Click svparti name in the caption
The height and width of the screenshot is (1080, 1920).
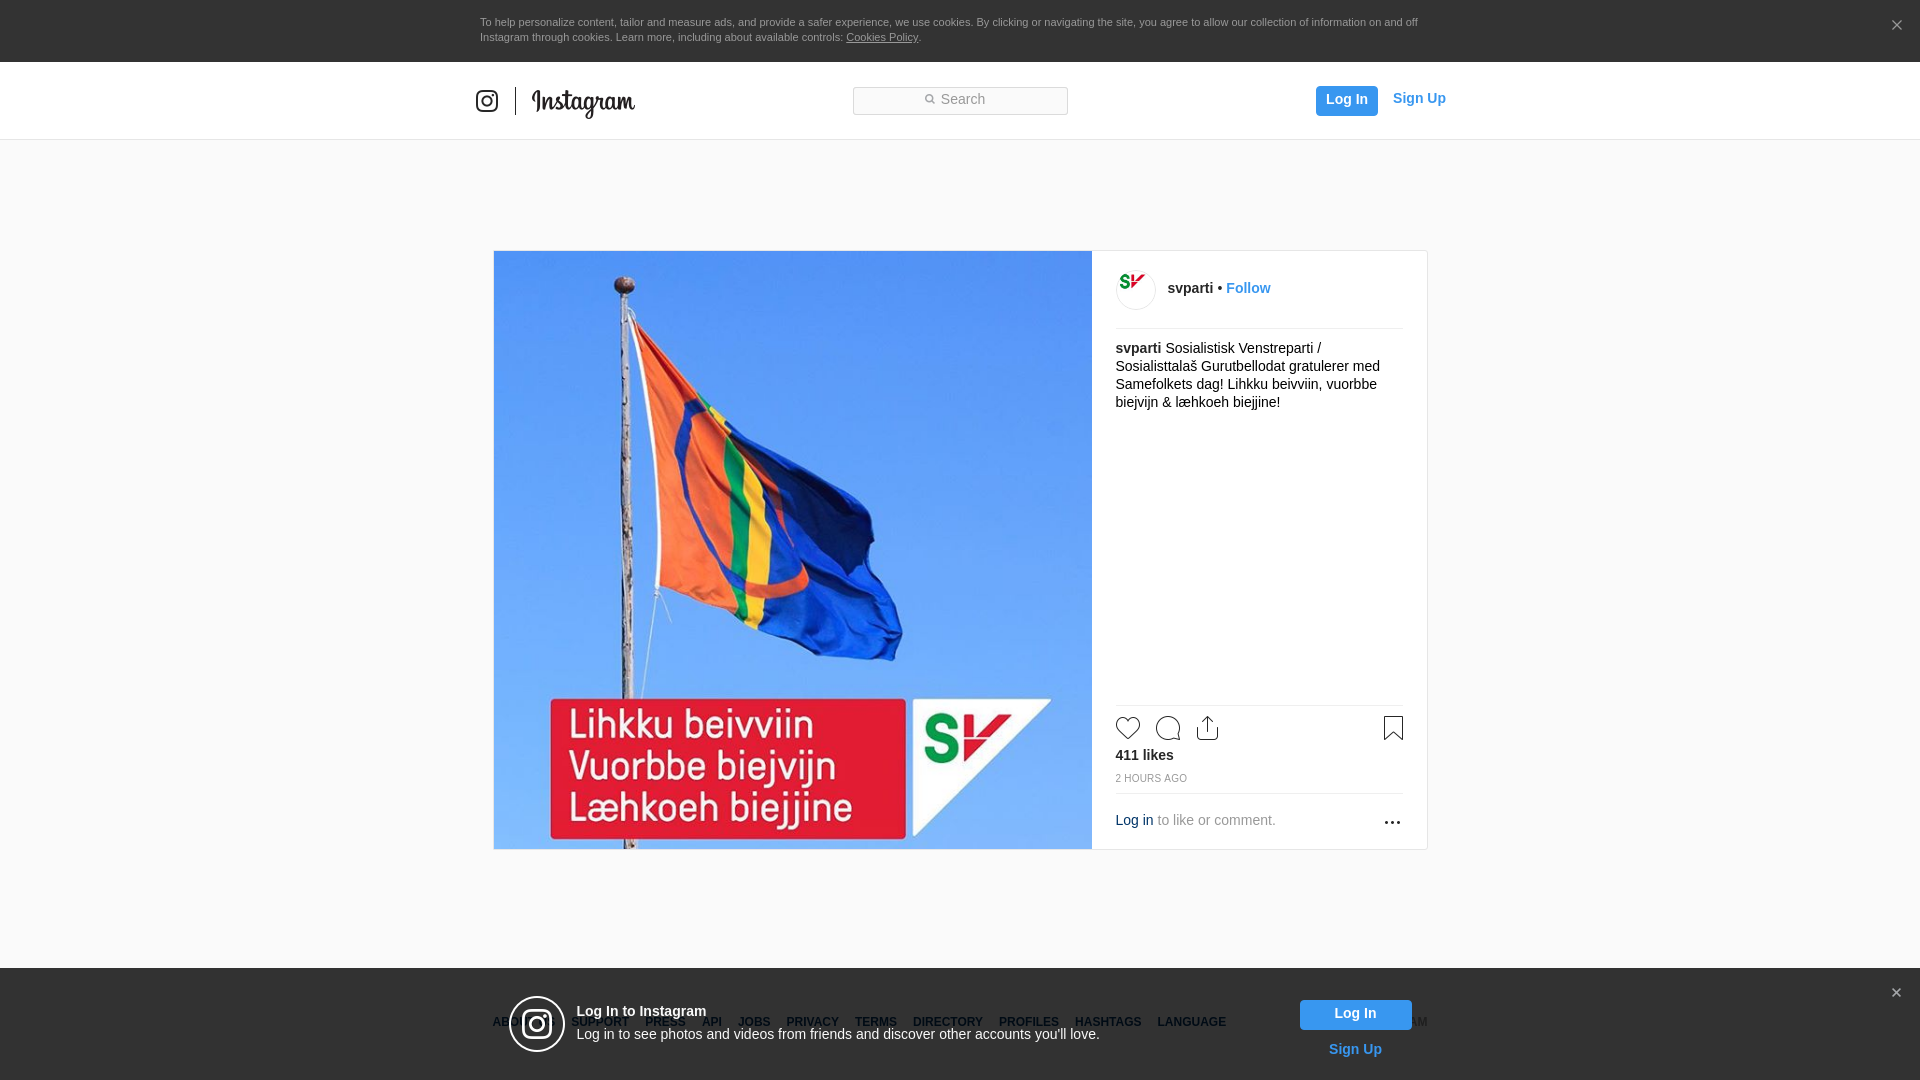tap(1138, 348)
